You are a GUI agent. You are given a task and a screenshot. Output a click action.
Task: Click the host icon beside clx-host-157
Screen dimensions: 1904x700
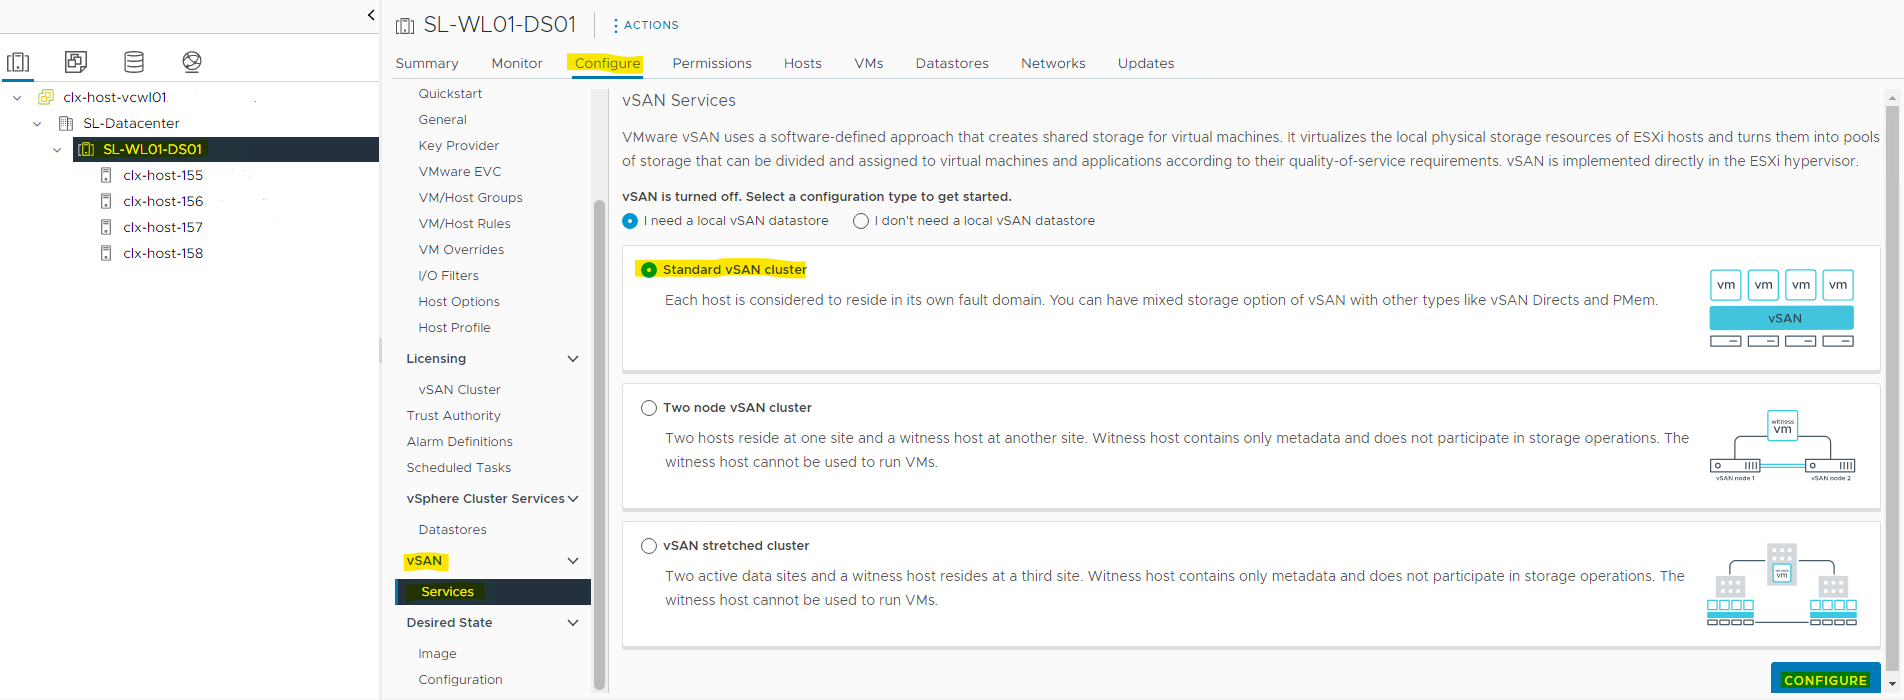tap(106, 227)
